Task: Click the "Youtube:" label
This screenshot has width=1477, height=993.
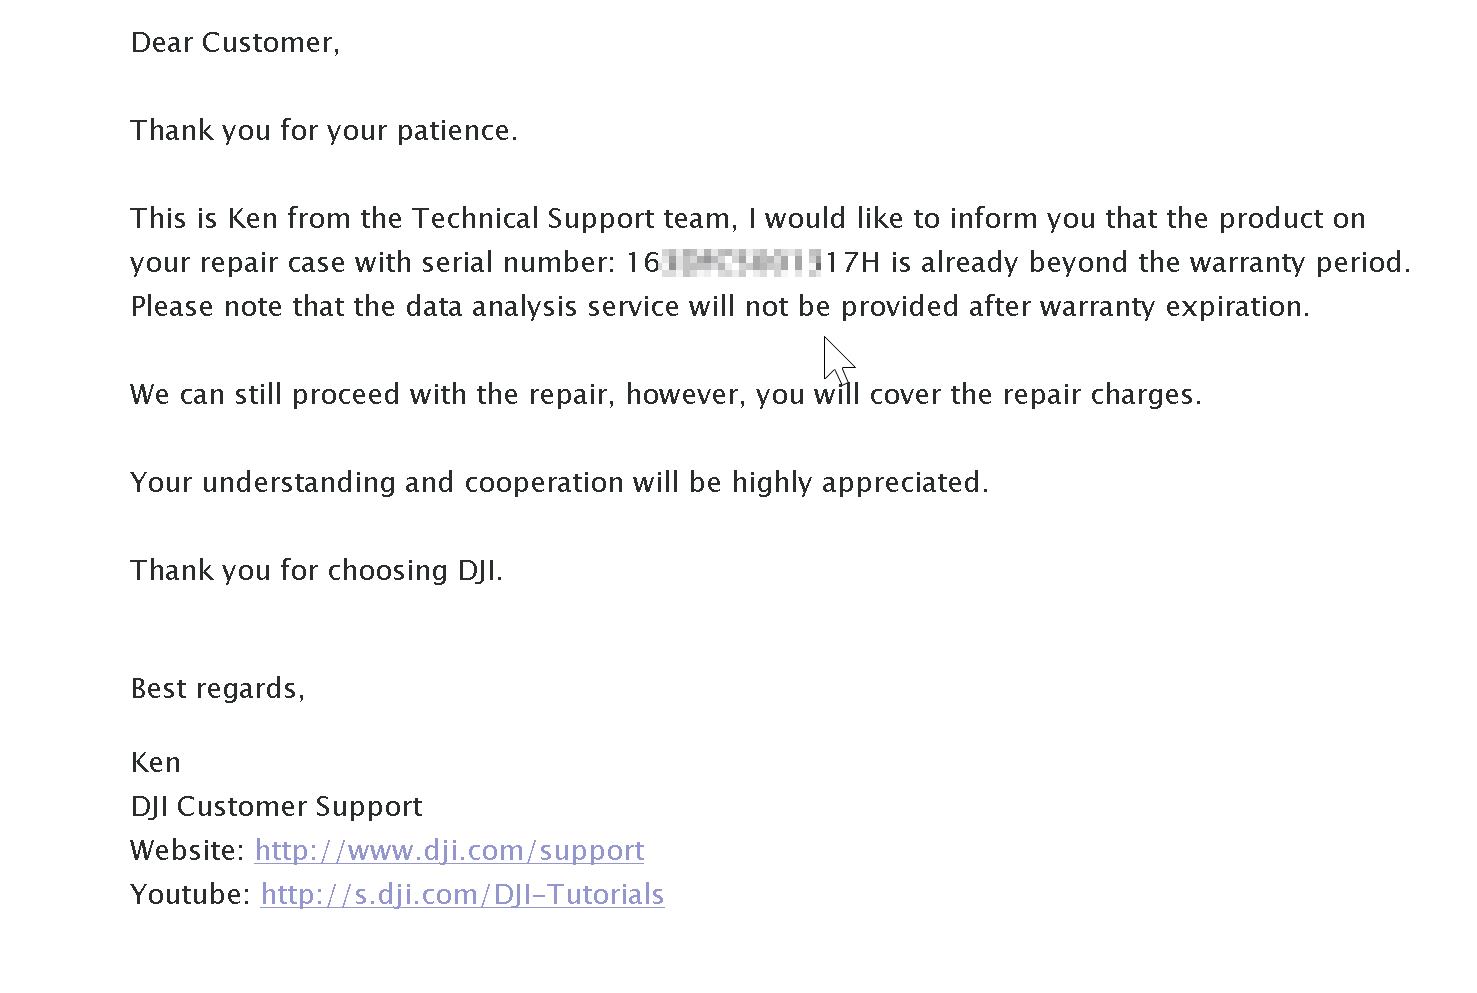Action: pos(190,895)
